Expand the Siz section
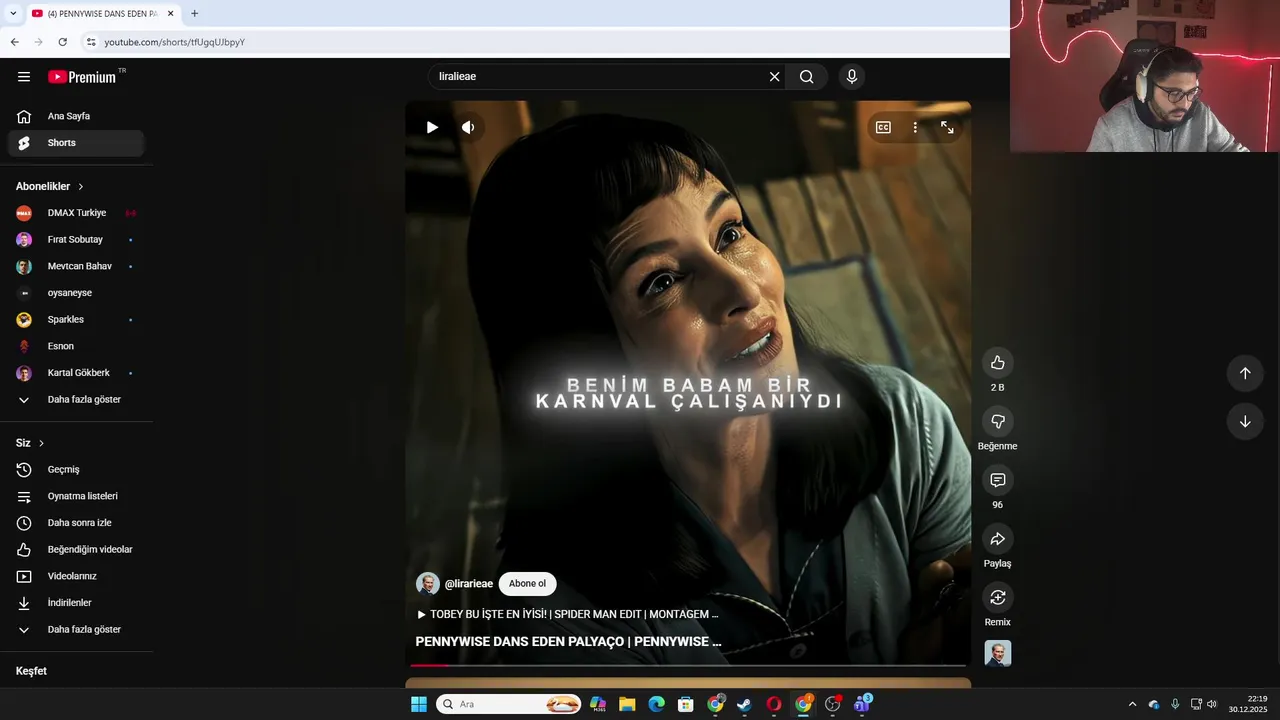 click(30, 443)
